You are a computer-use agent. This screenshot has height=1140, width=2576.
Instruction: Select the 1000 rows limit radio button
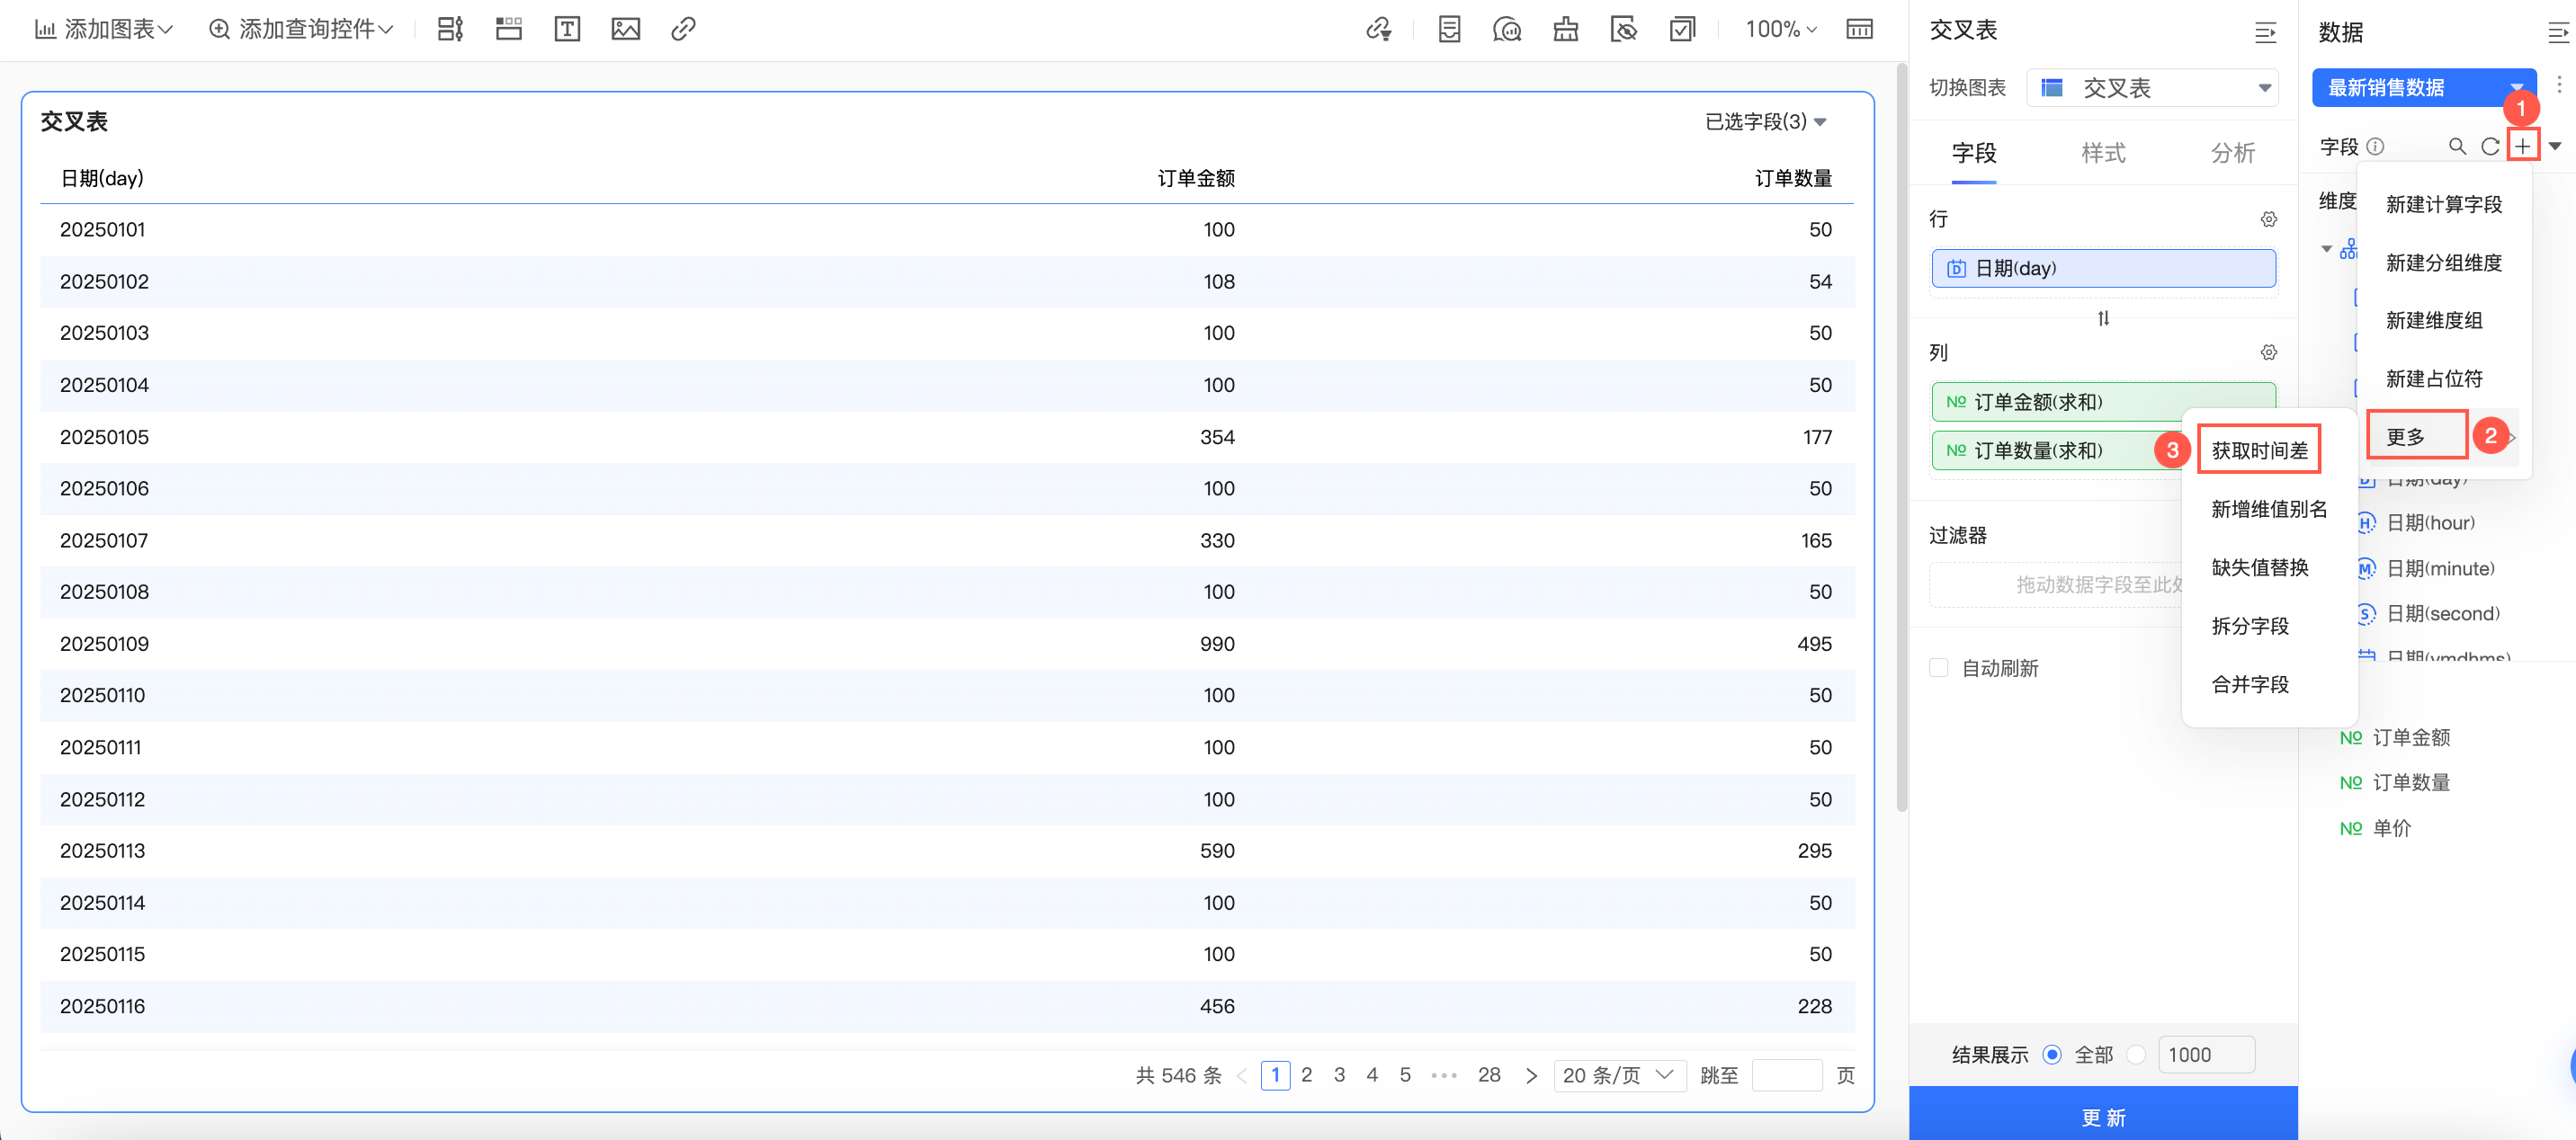coord(2136,1054)
